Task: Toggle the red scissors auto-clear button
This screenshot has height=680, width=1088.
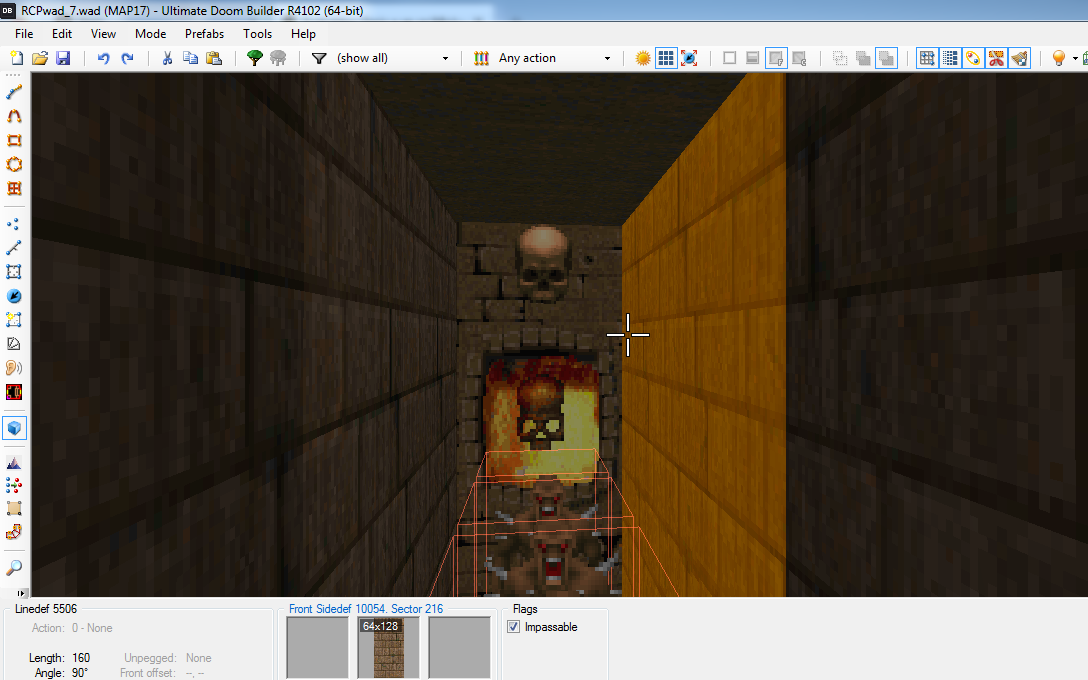Action: click(996, 58)
